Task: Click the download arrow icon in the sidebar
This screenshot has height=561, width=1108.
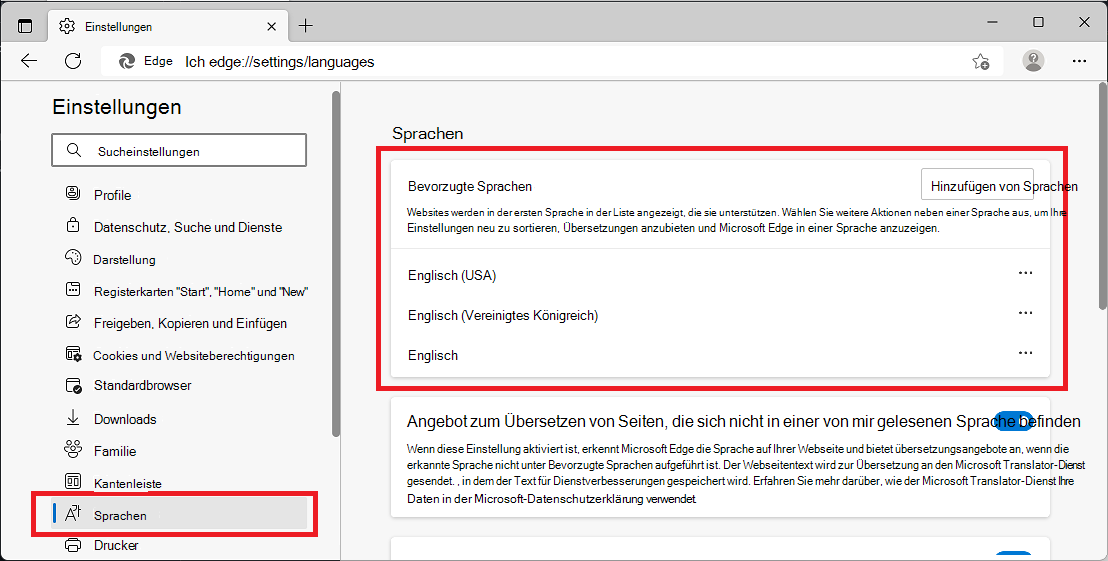Action: click(x=73, y=418)
